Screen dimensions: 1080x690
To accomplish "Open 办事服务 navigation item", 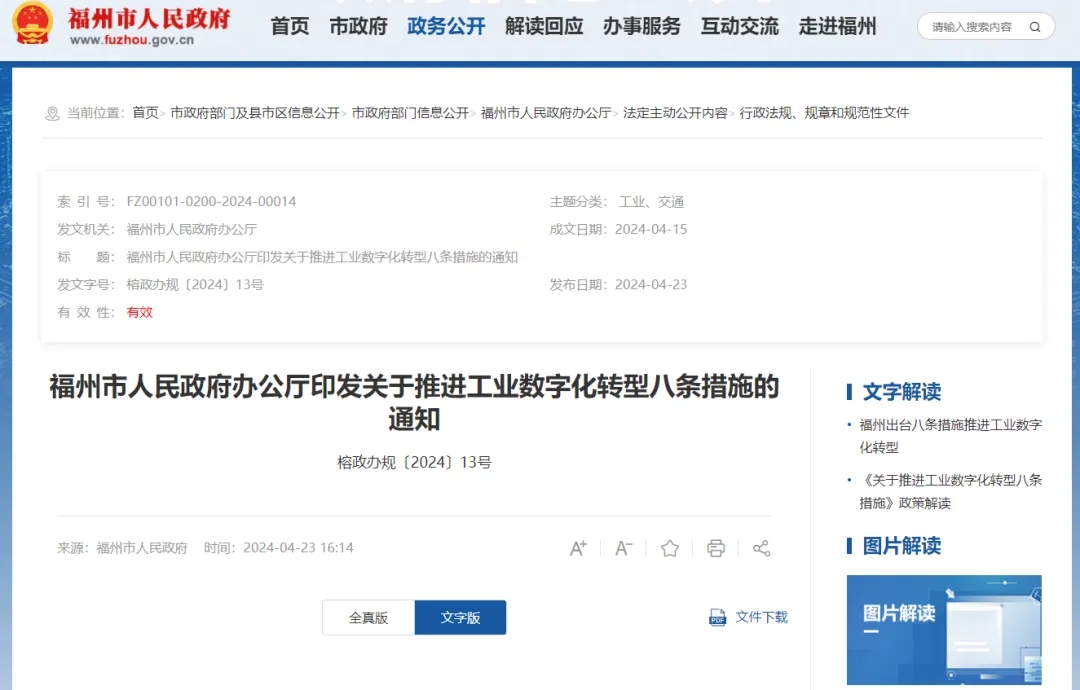I will pos(642,26).
